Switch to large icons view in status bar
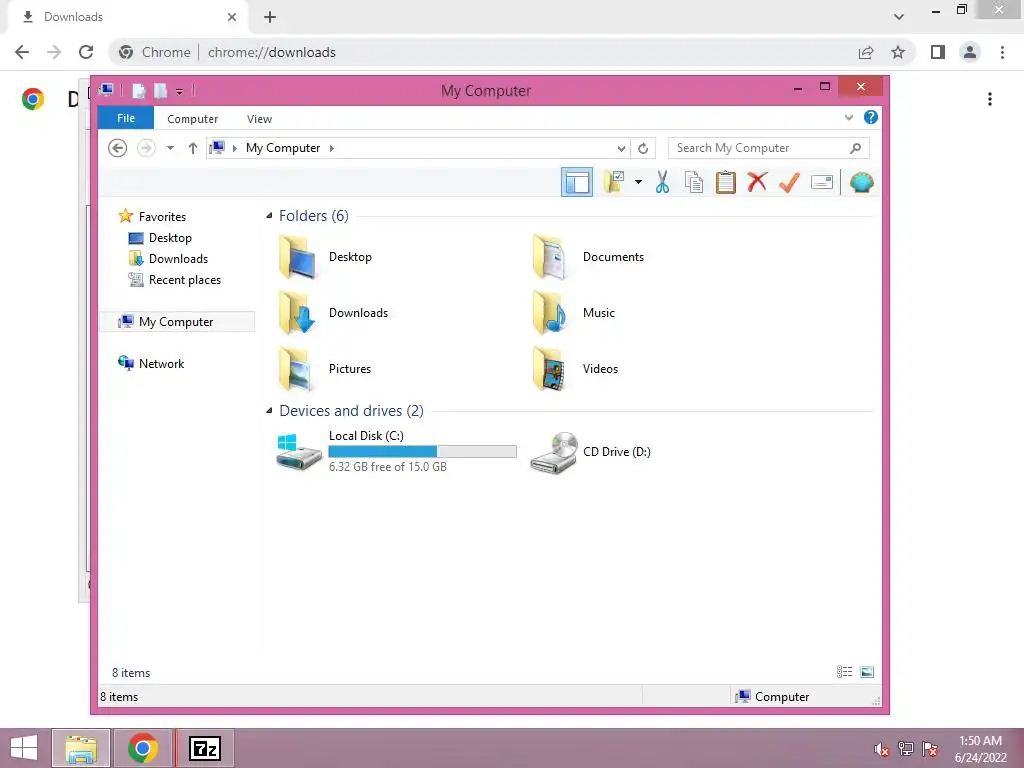The image size is (1024, 768). (x=867, y=672)
